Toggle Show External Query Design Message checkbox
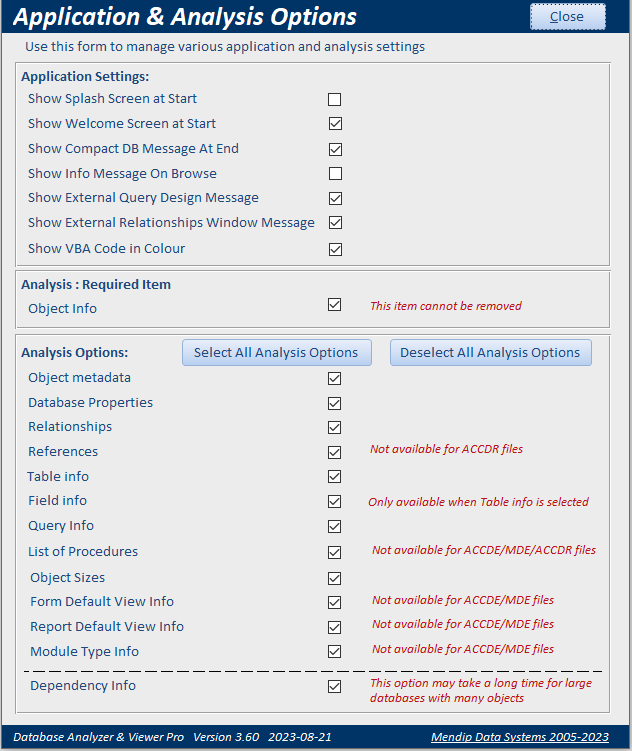The image size is (632, 751). coord(335,198)
